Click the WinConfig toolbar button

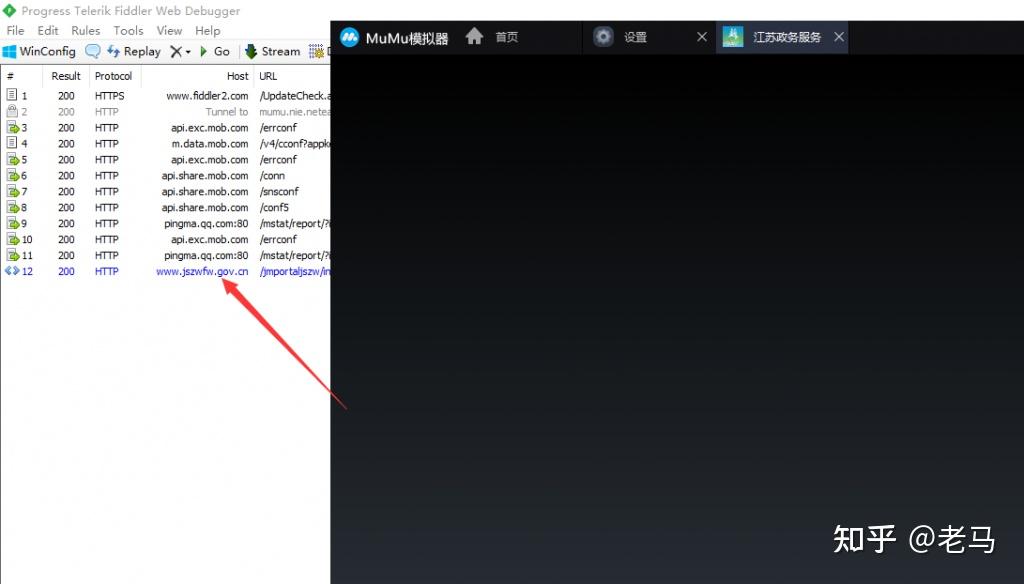pos(39,51)
